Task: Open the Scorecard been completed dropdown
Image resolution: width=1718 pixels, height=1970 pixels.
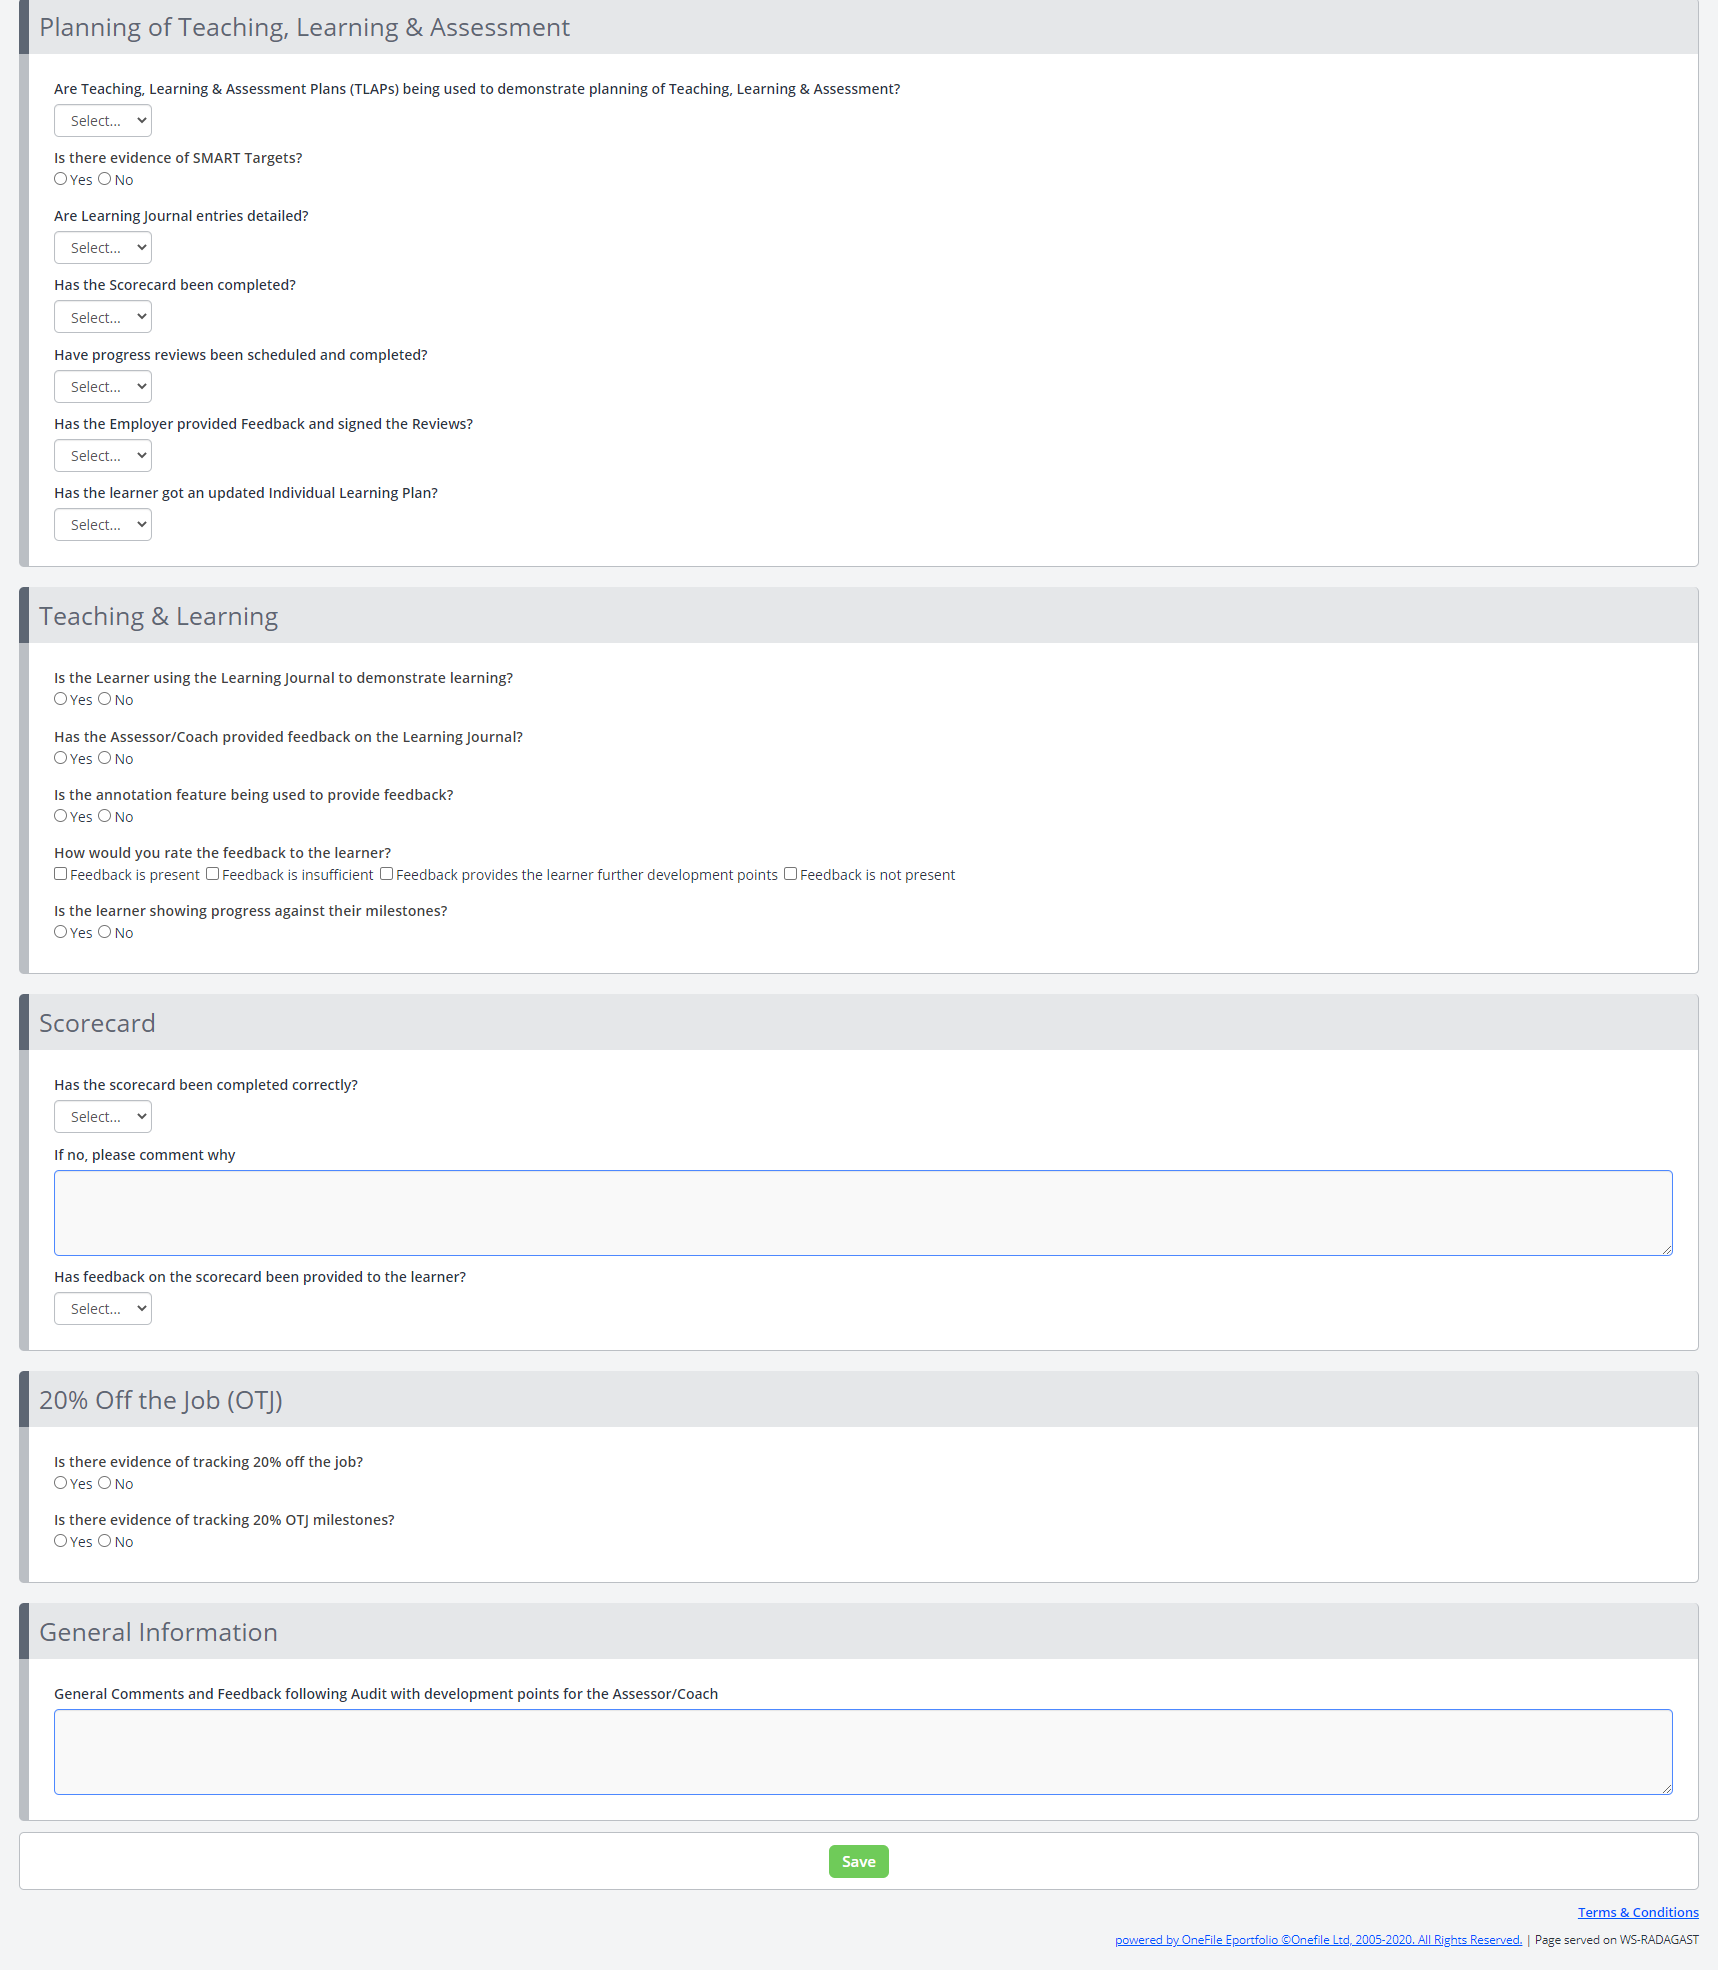Action: click(103, 317)
